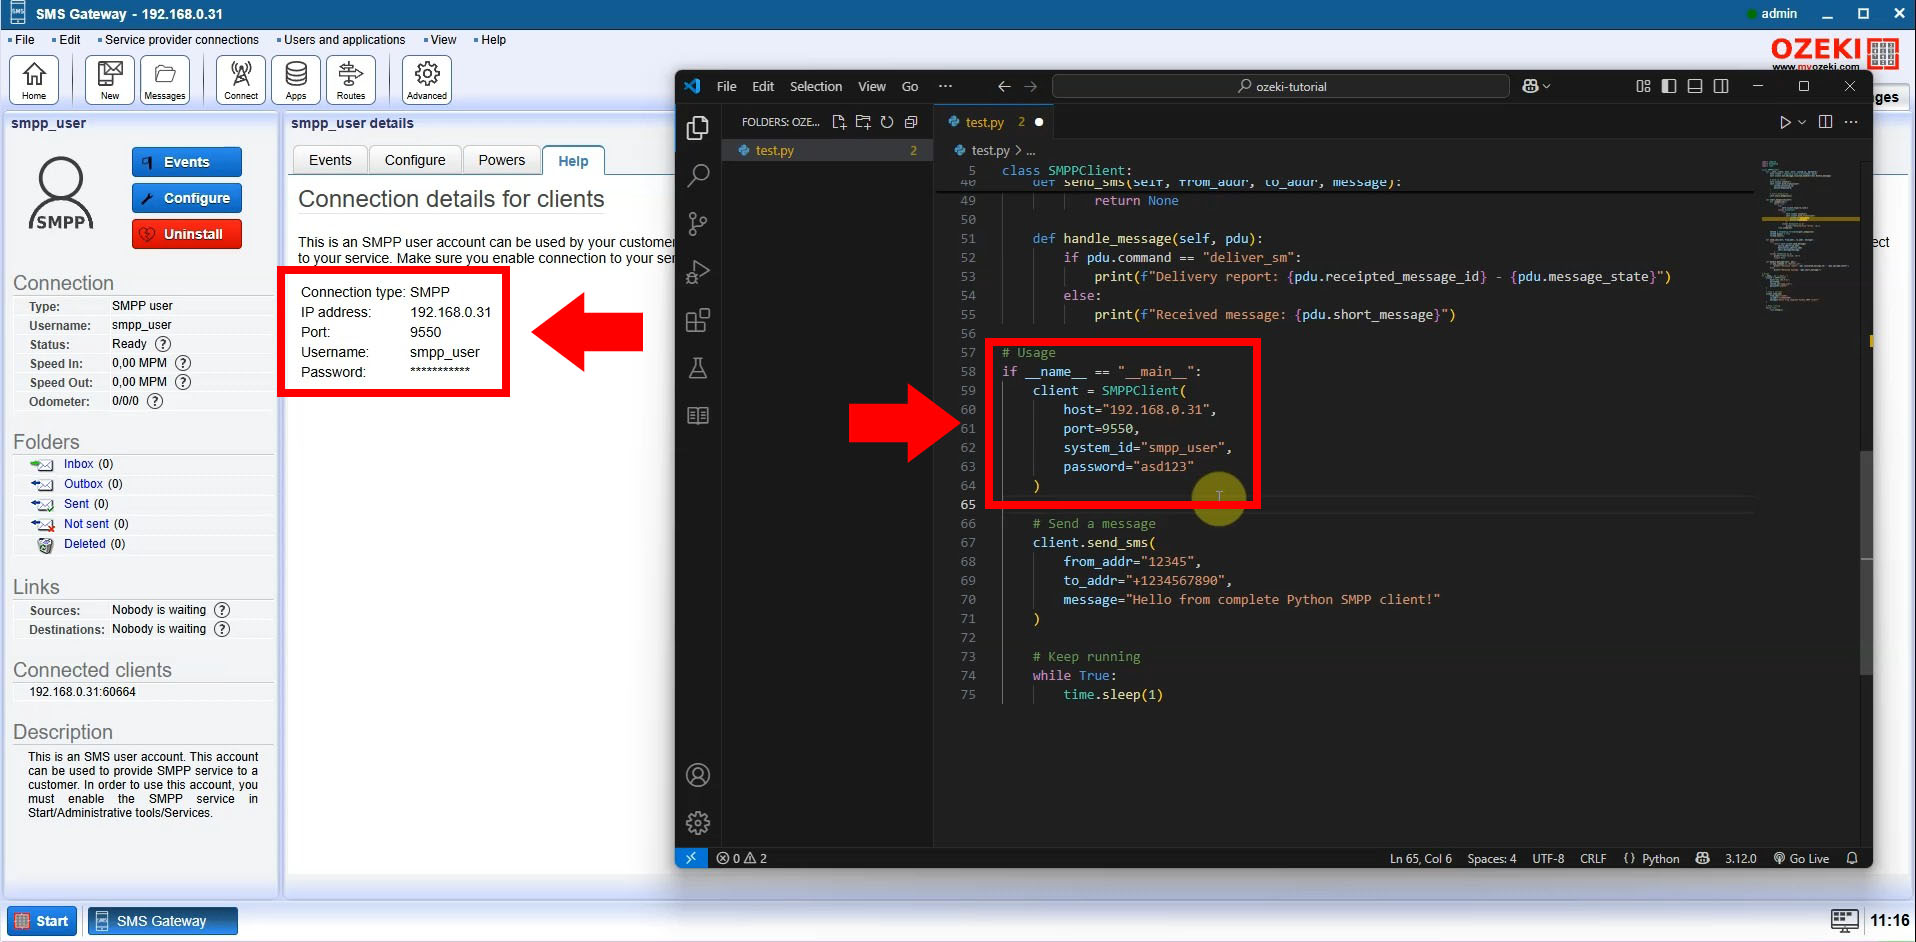Open Testing flask view in VS Code
The width and height of the screenshot is (1916, 942).
point(698,368)
